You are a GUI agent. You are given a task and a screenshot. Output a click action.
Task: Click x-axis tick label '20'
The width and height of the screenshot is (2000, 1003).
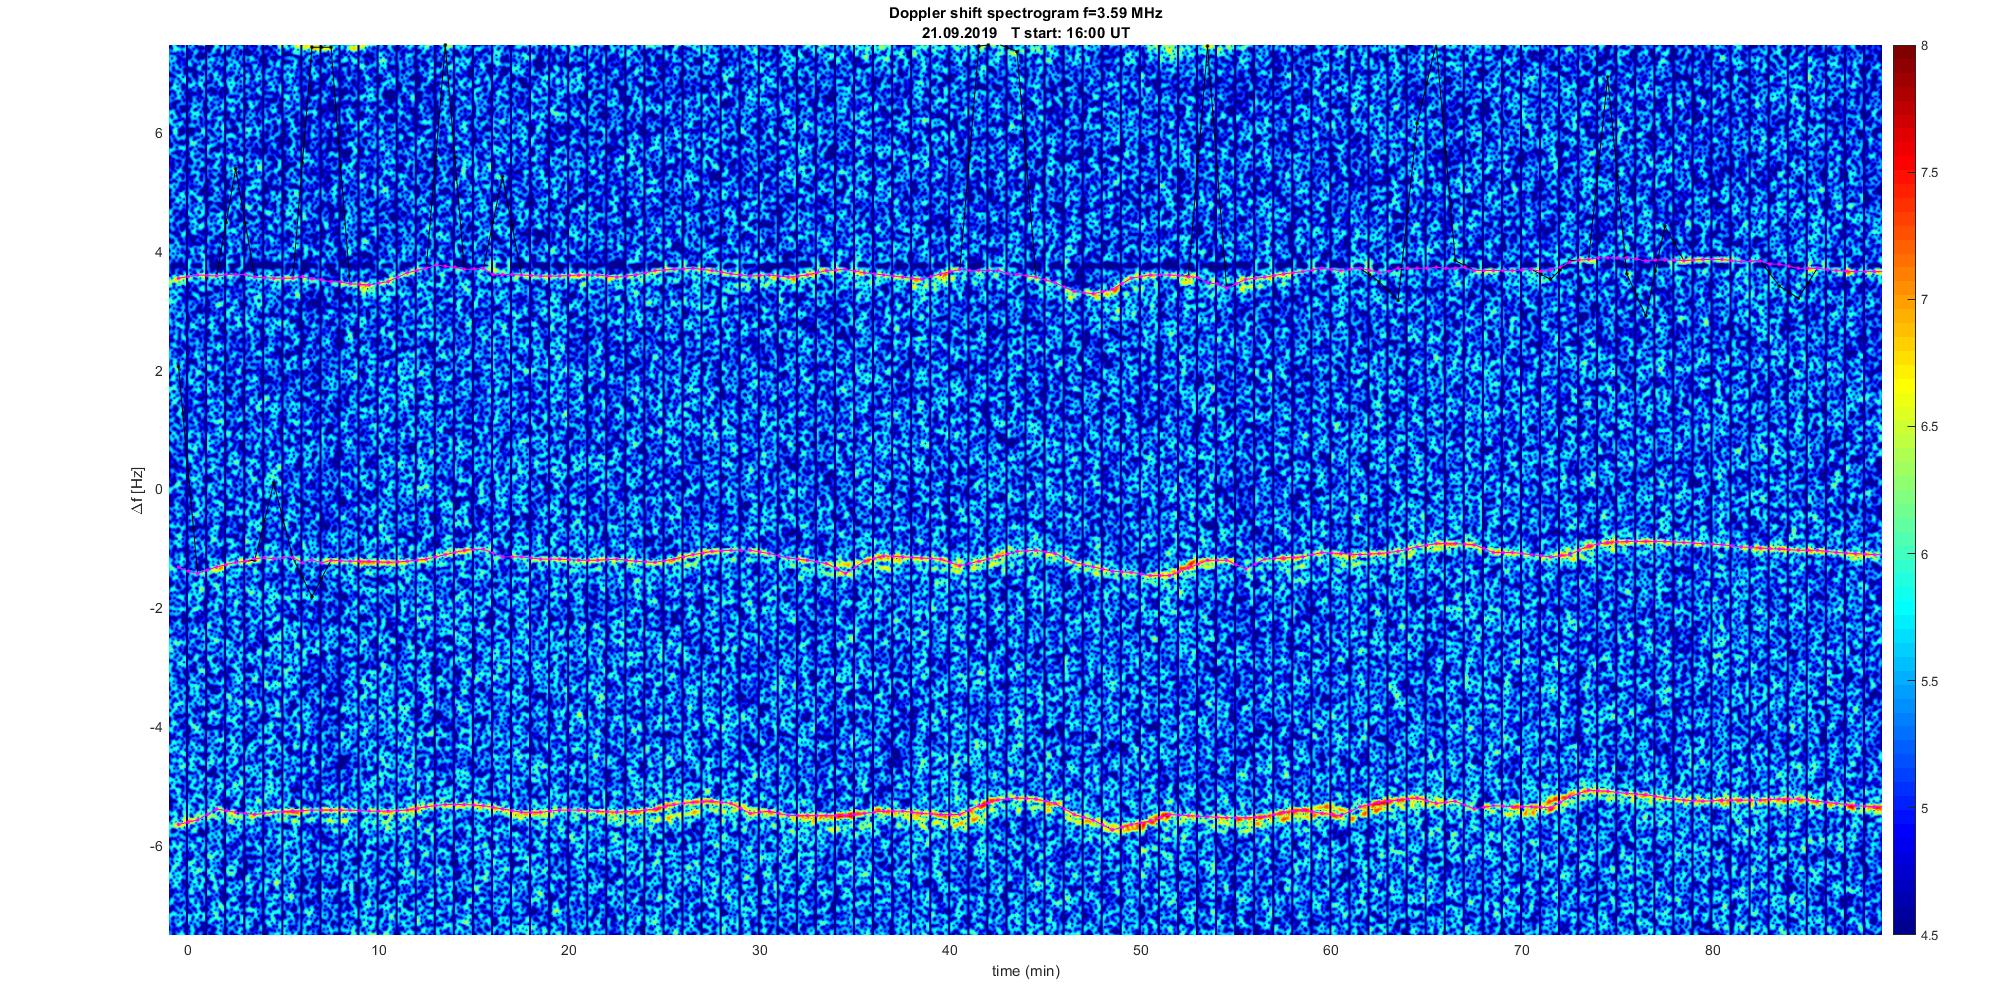(x=569, y=950)
